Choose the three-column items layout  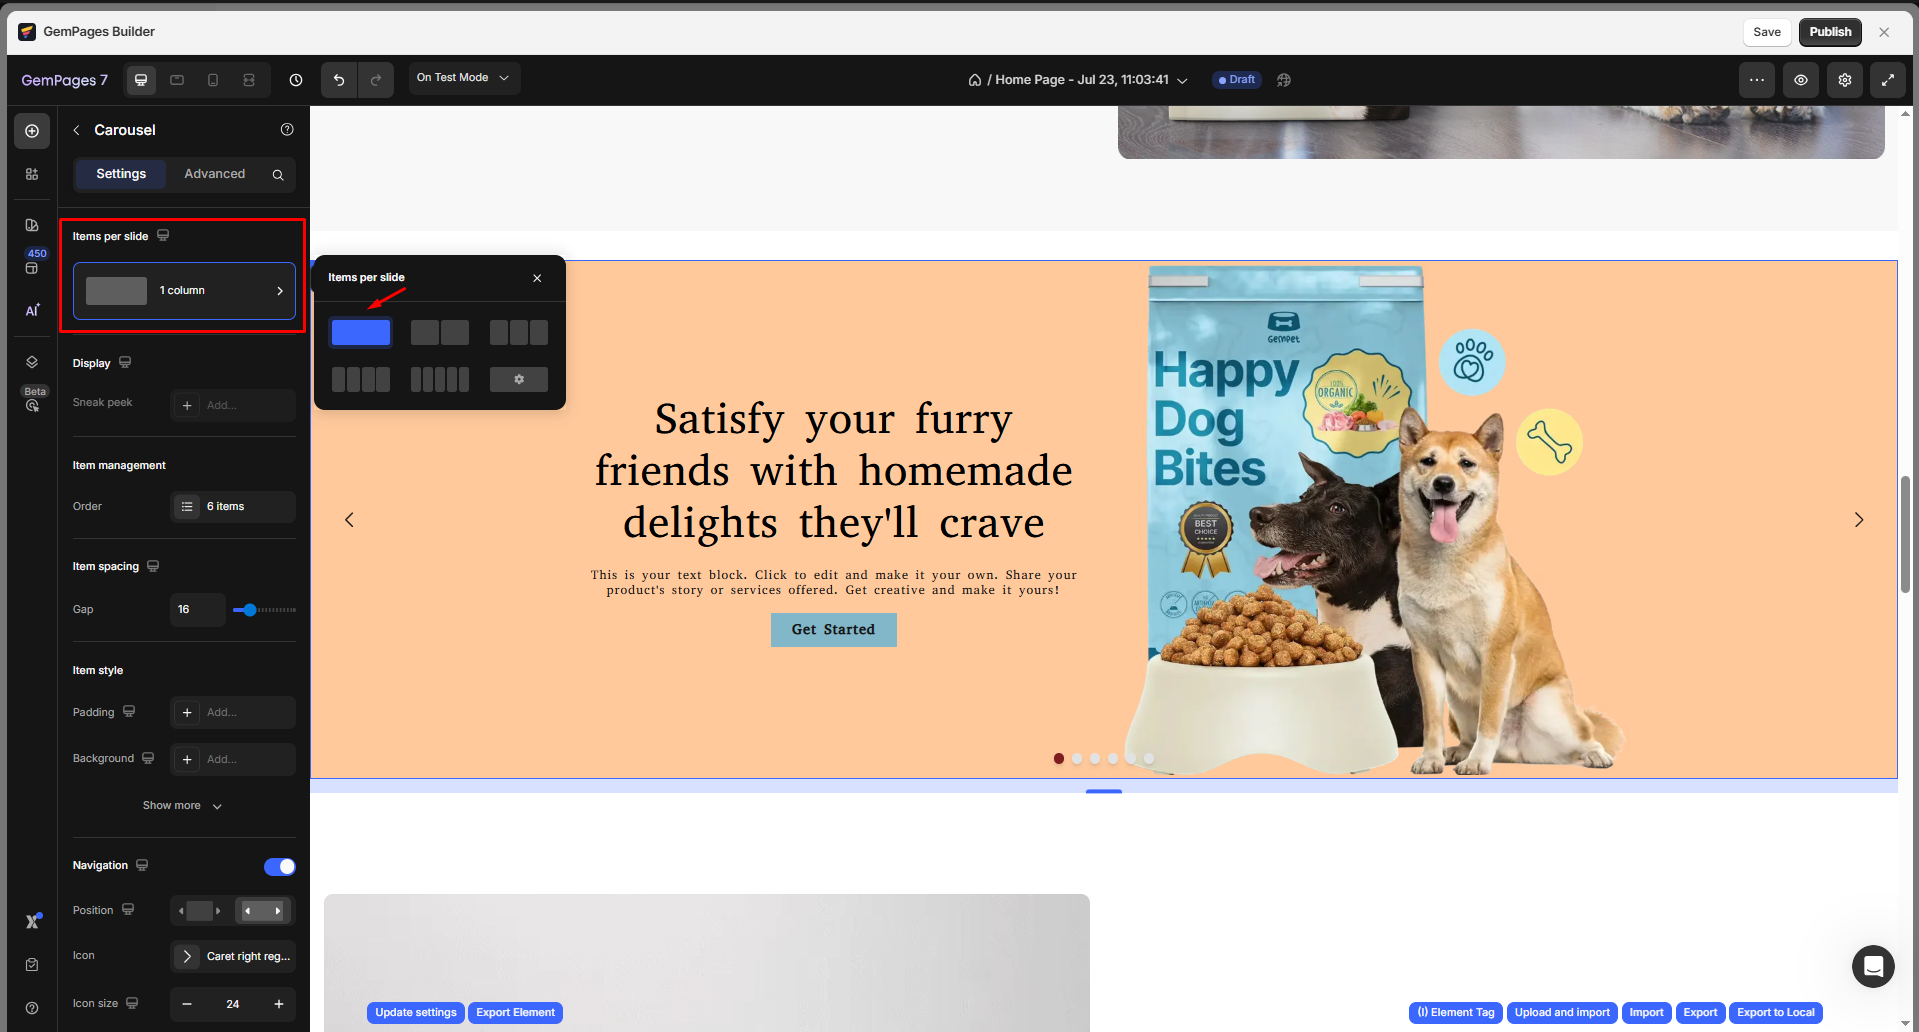(518, 333)
